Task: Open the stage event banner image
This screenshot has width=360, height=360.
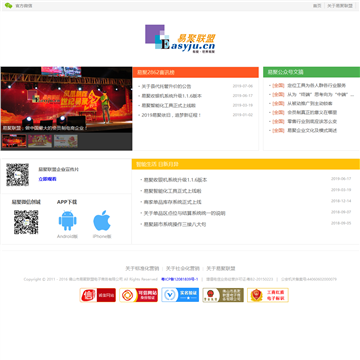Action: [x=66, y=99]
